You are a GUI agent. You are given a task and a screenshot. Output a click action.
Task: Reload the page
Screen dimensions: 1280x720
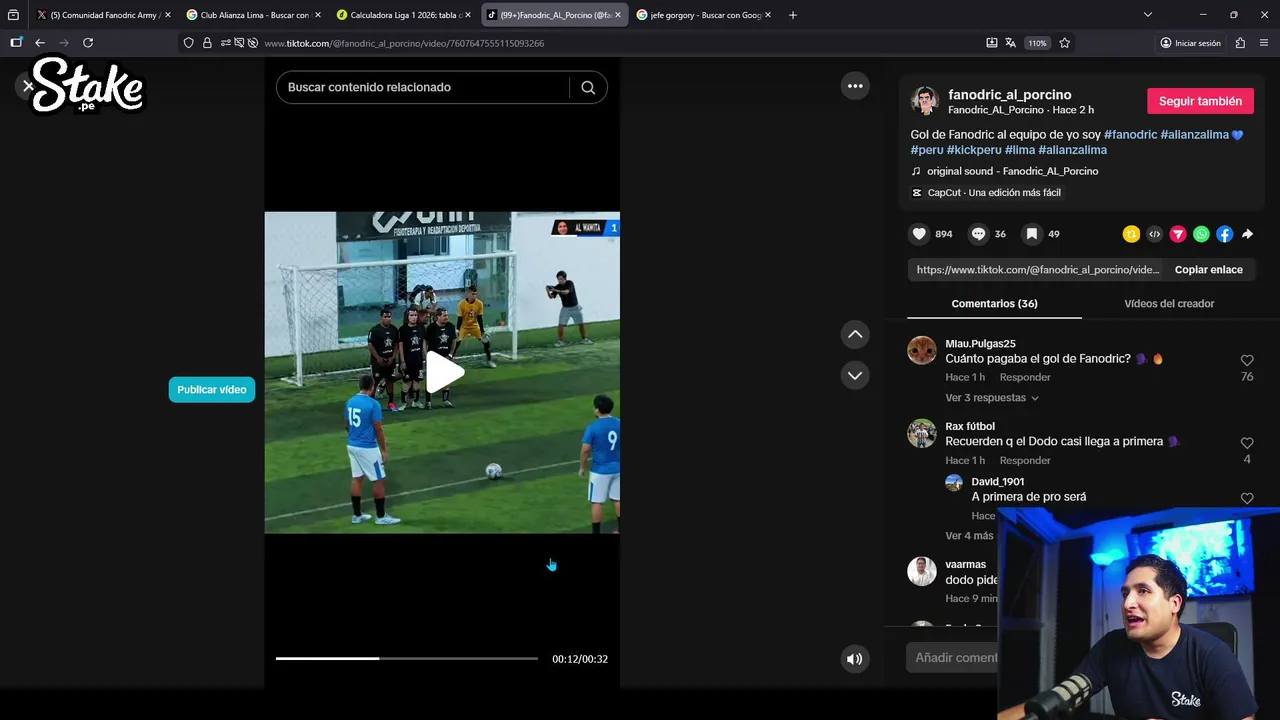88,43
